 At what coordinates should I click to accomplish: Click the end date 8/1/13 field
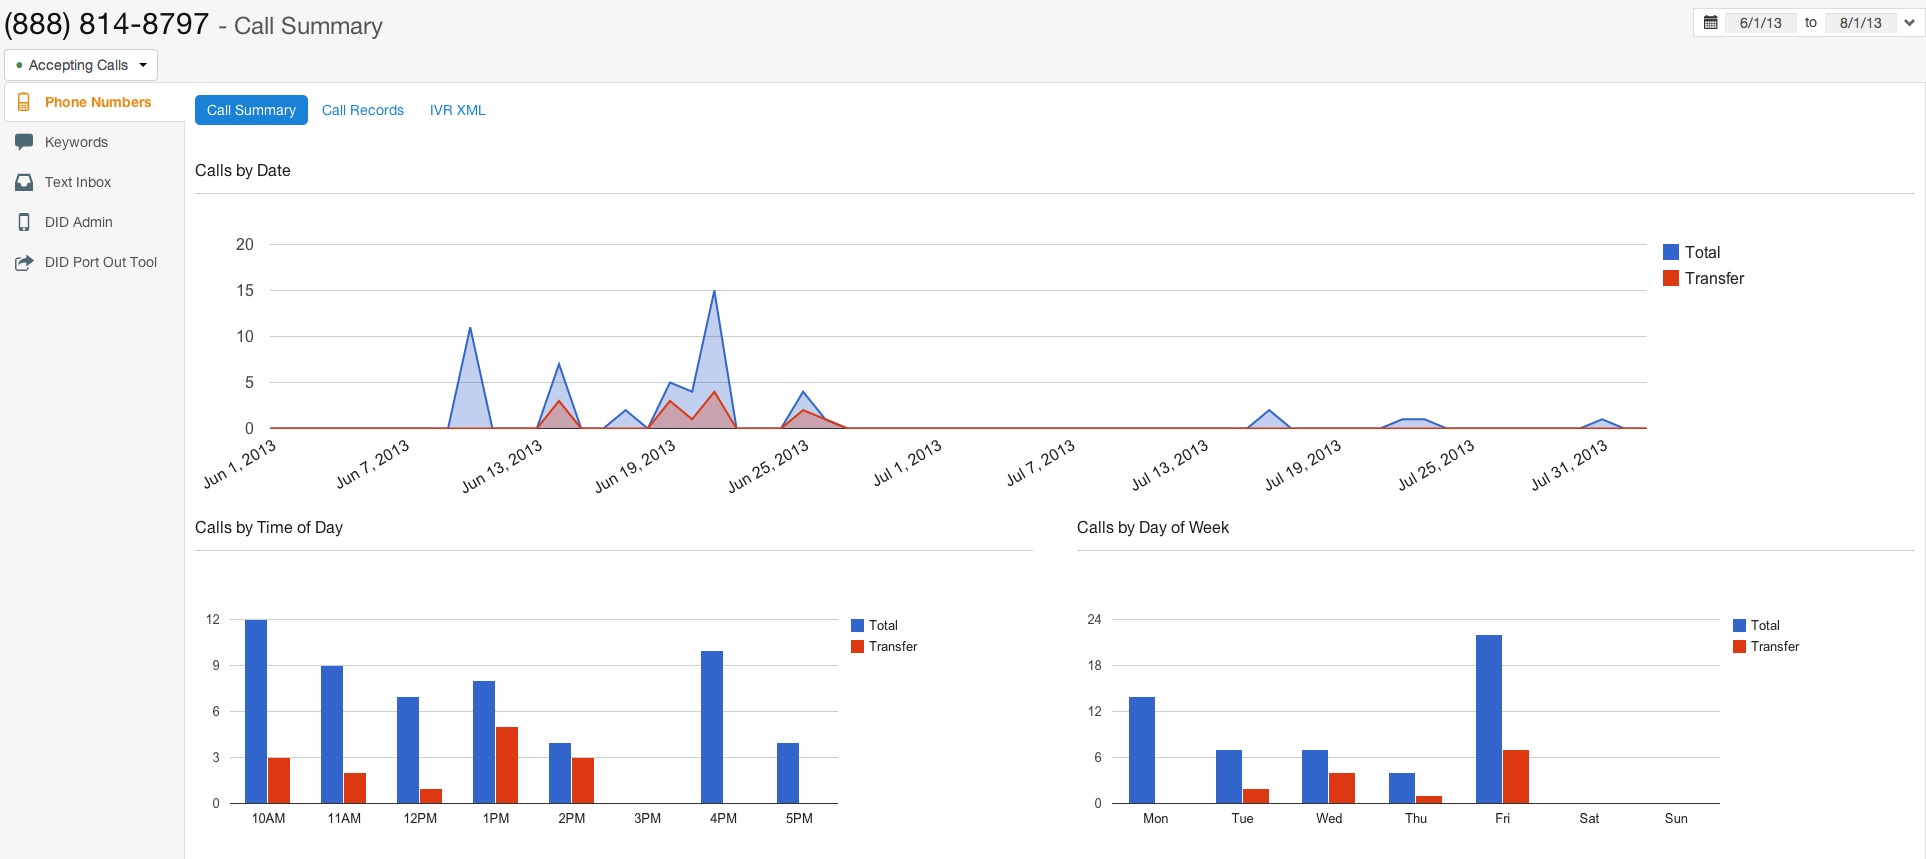[x=1860, y=22]
